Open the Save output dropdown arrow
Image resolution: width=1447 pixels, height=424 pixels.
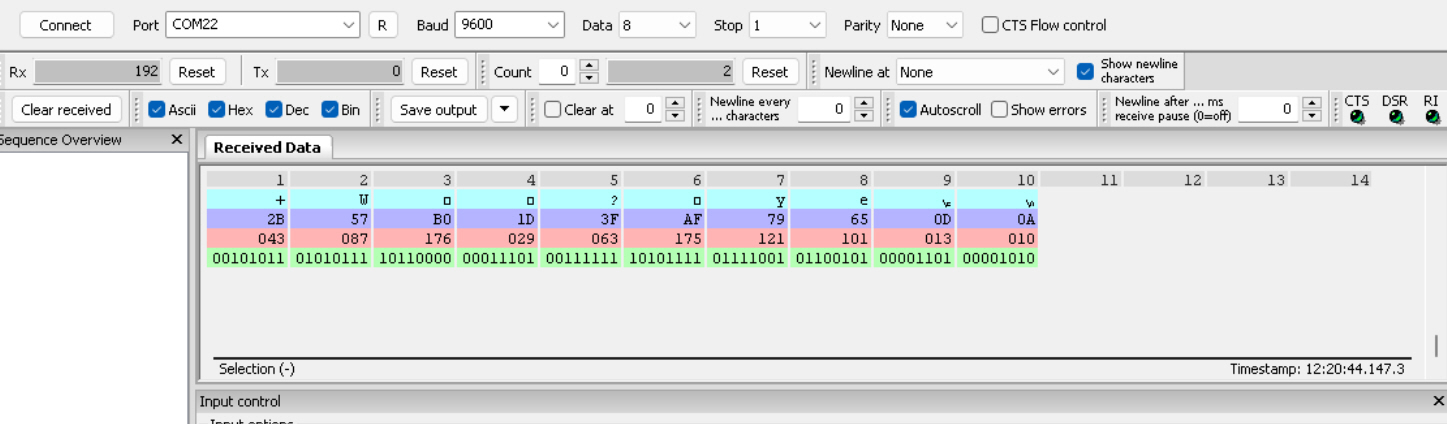click(505, 110)
